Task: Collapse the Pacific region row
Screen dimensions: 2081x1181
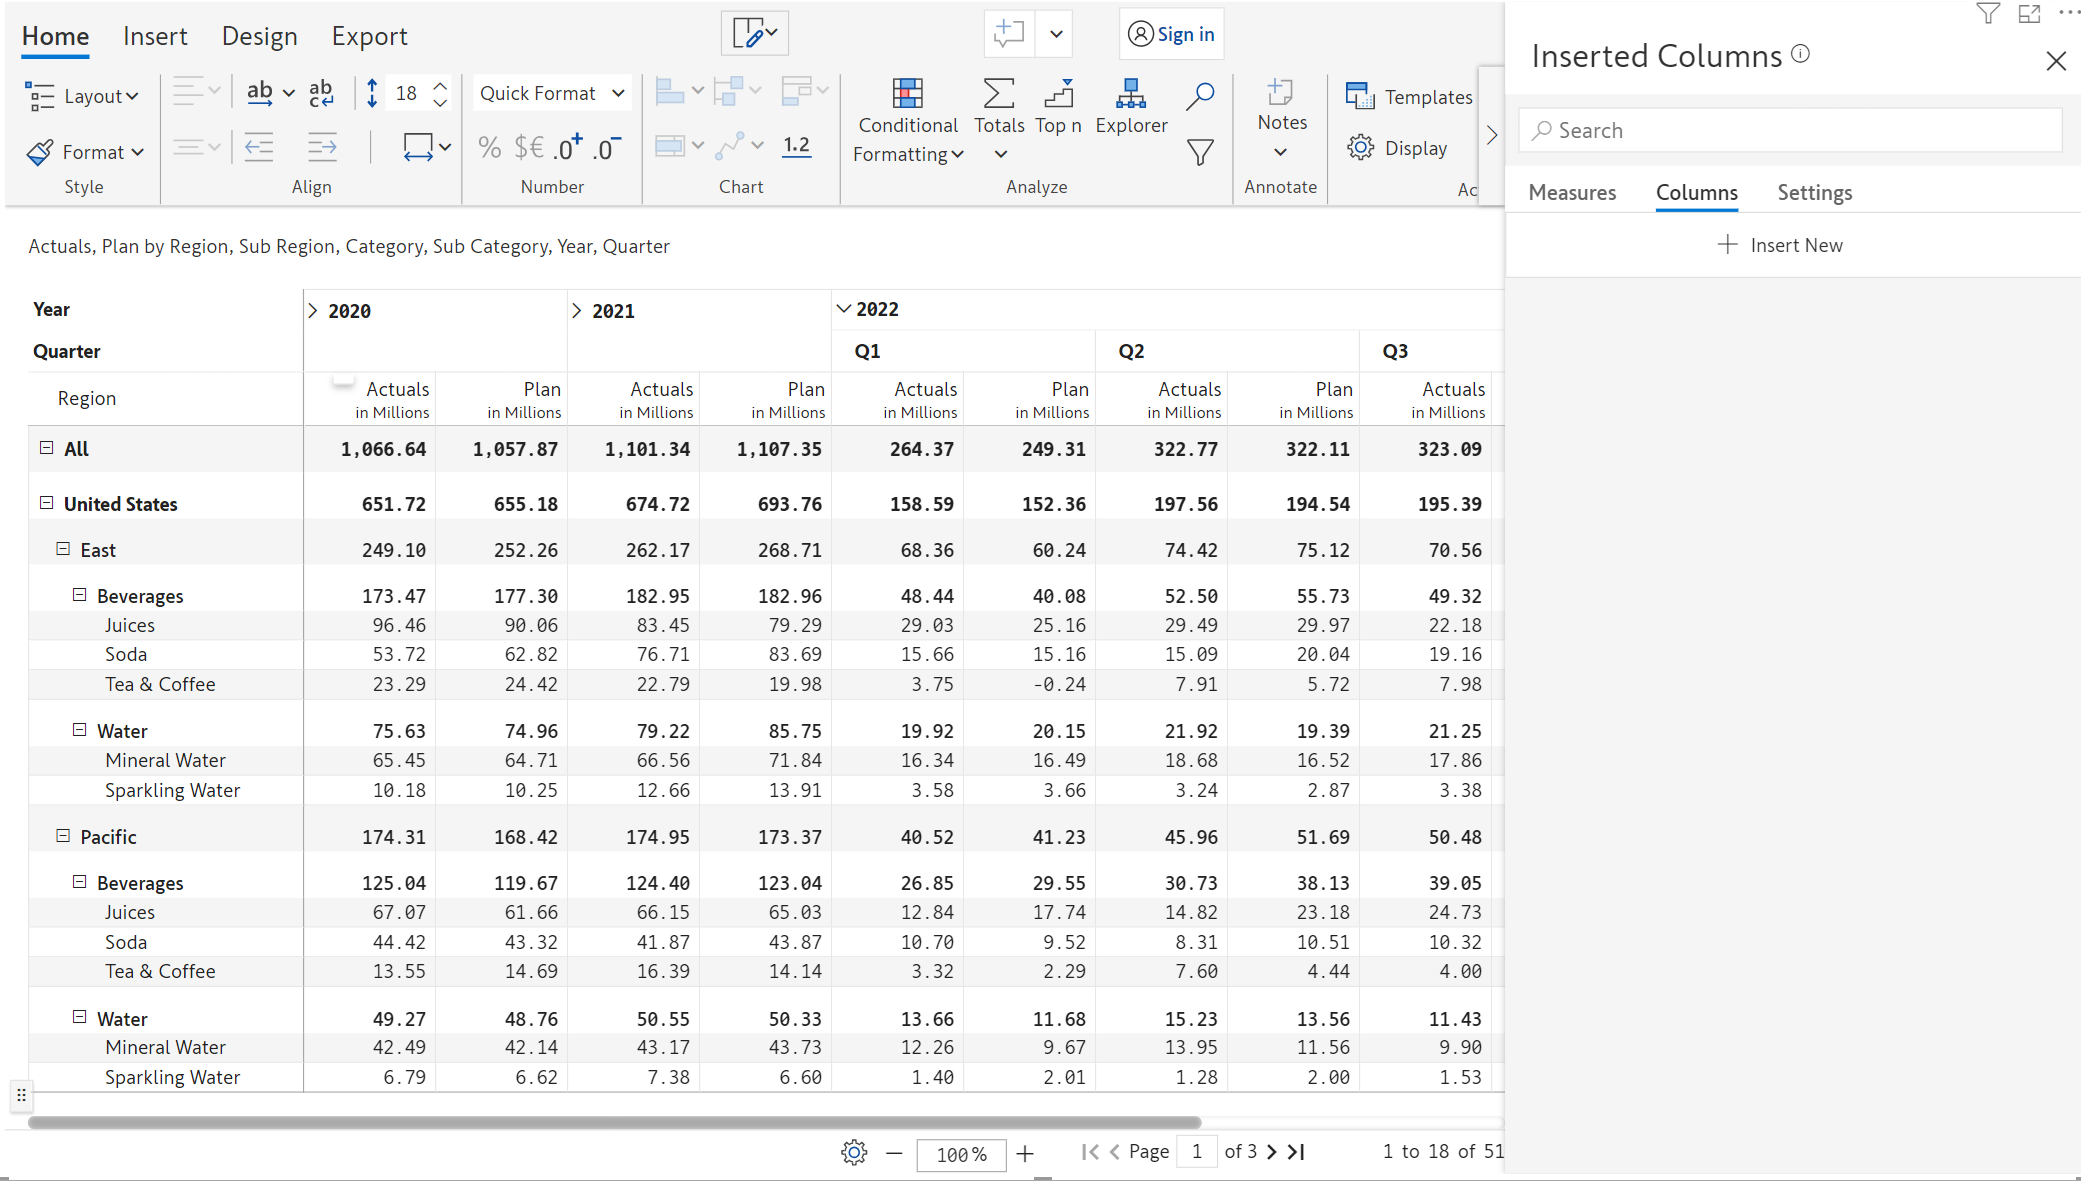Action: coord(63,836)
